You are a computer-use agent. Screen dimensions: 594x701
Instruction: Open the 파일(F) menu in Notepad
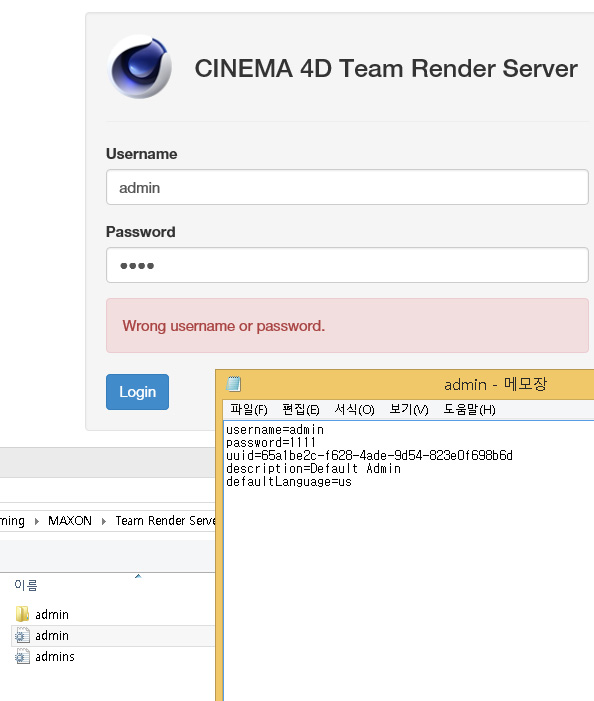pyautogui.click(x=249, y=410)
